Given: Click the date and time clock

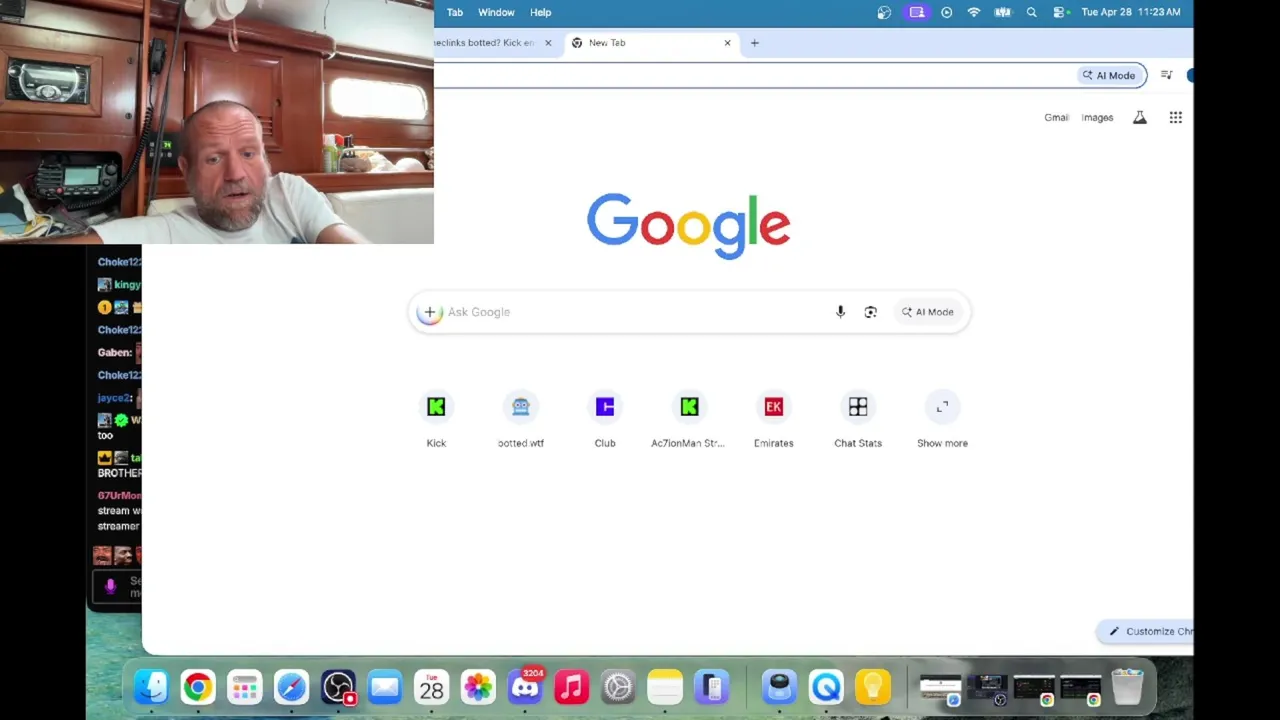Looking at the screenshot, I should [1131, 12].
